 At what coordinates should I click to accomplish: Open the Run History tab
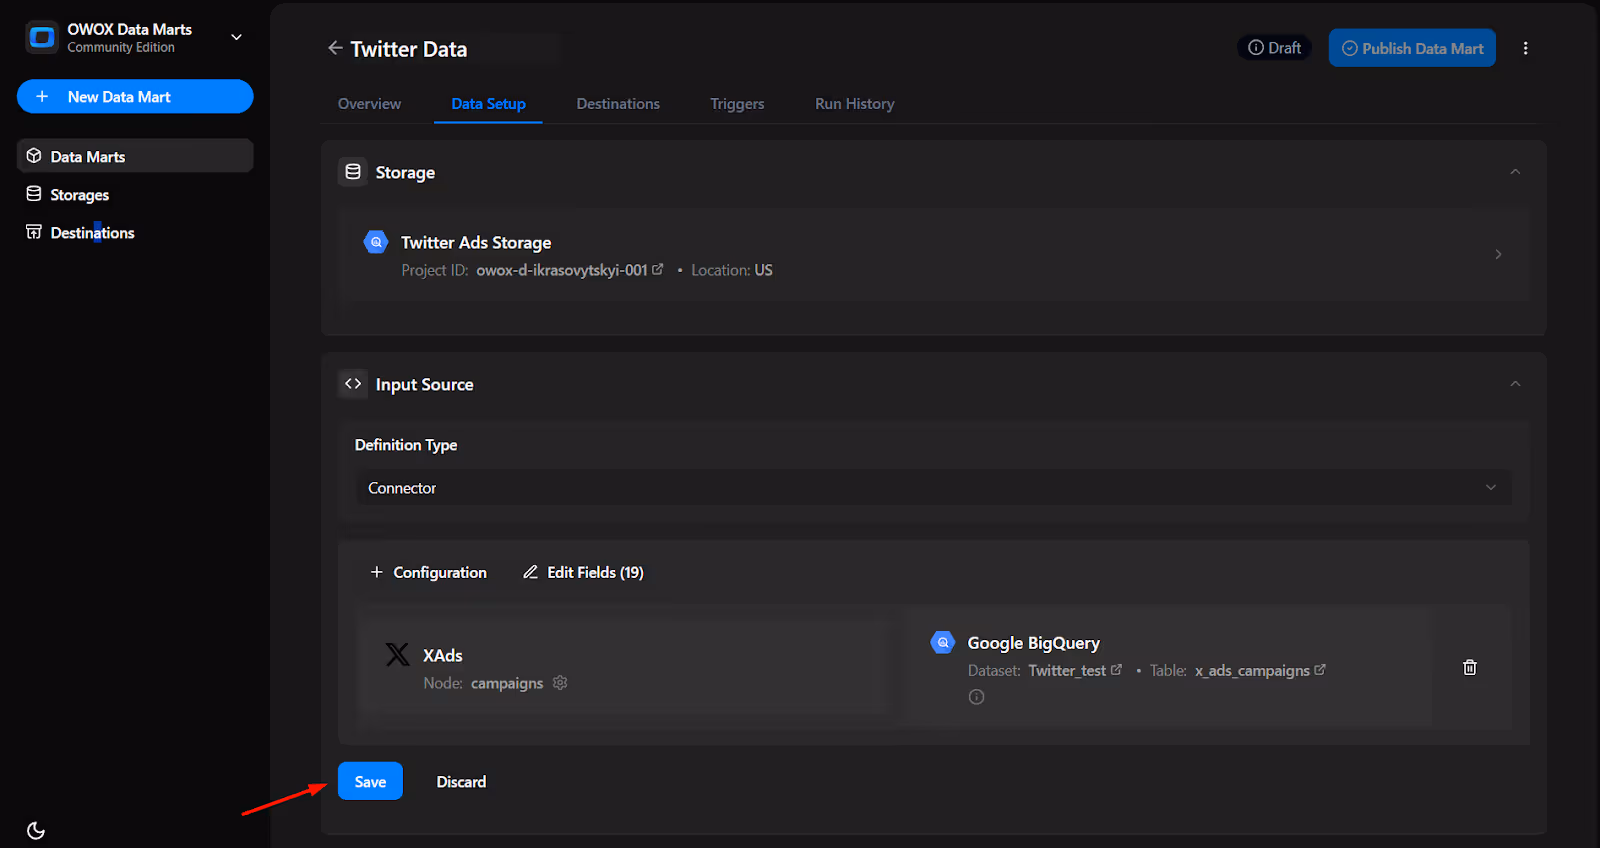pyautogui.click(x=855, y=104)
